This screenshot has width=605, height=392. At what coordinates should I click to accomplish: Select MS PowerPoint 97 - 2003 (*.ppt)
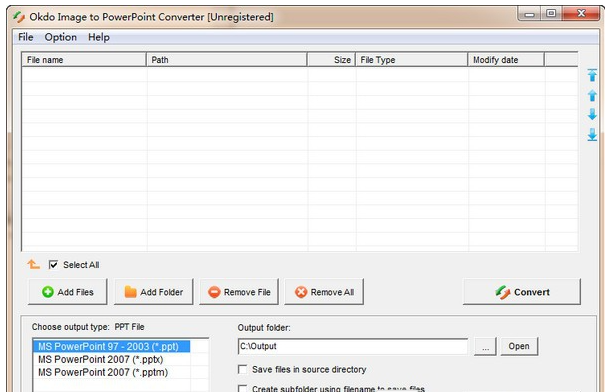[x=112, y=346]
